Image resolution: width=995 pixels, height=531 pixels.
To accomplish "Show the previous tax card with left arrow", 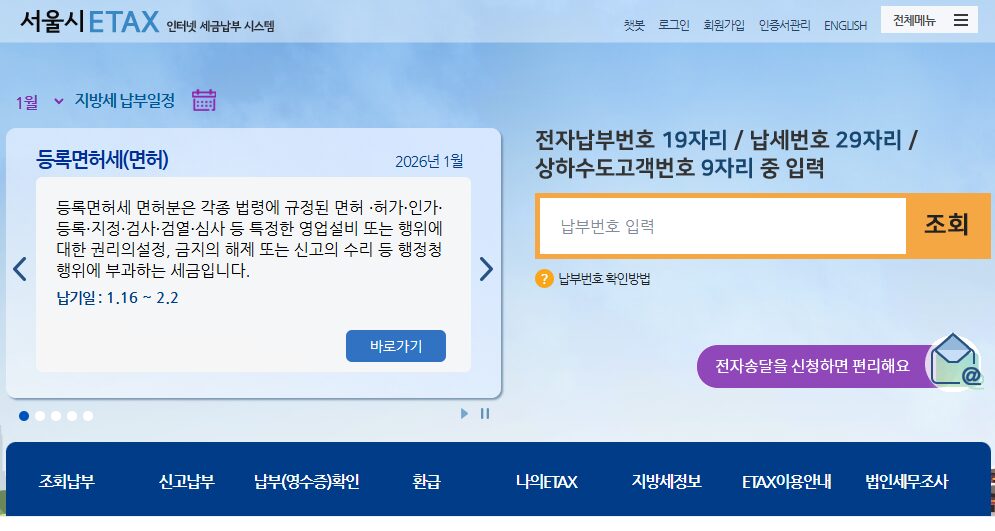I will tap(20, 269).
